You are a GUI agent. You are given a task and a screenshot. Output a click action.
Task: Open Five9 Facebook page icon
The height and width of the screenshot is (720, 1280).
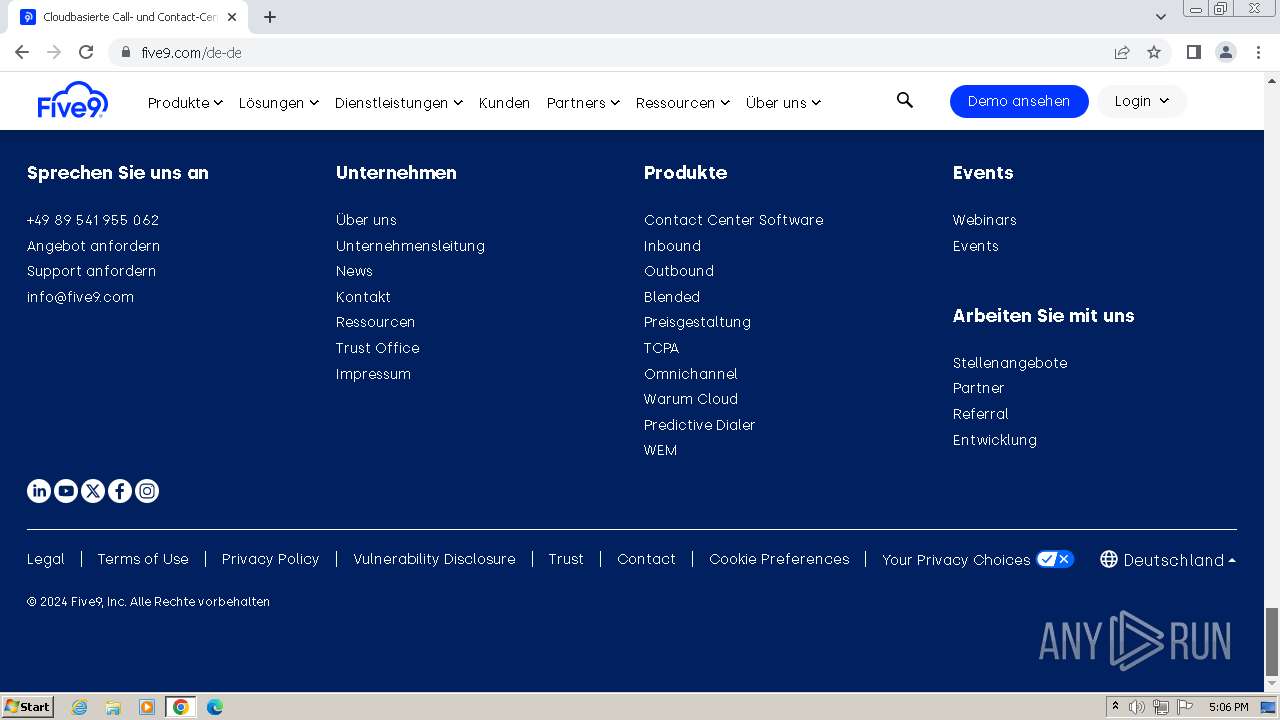(x=120, y=491)
